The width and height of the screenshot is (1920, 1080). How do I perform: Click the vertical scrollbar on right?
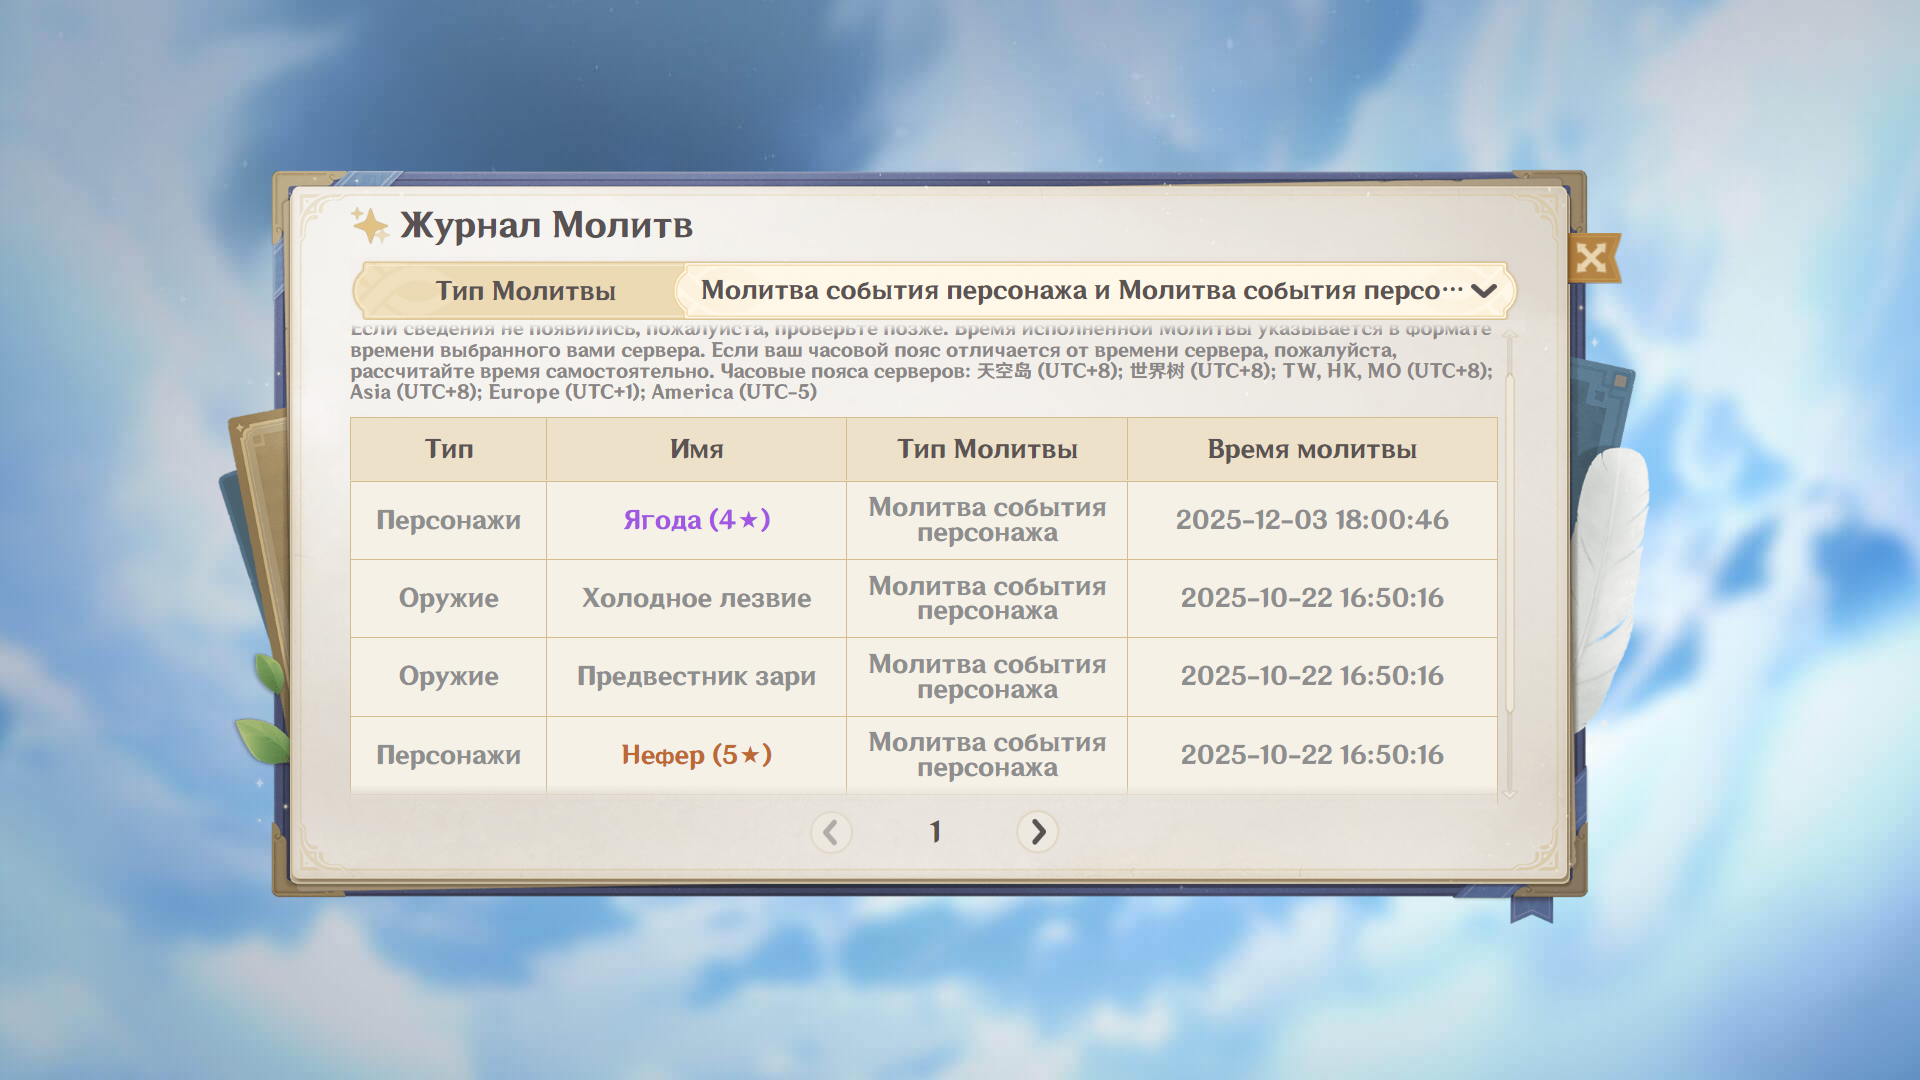coord(1510,540)
